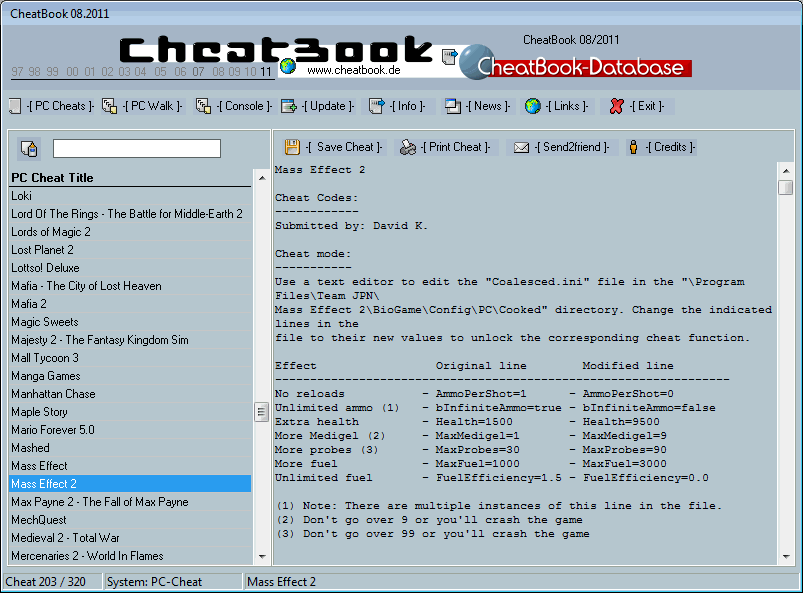Image resolution: width=803 pixels, height=593 pixels.
Task: Select Max Payne 2 - The Fall of Max Payne
Action: (131, 502)
